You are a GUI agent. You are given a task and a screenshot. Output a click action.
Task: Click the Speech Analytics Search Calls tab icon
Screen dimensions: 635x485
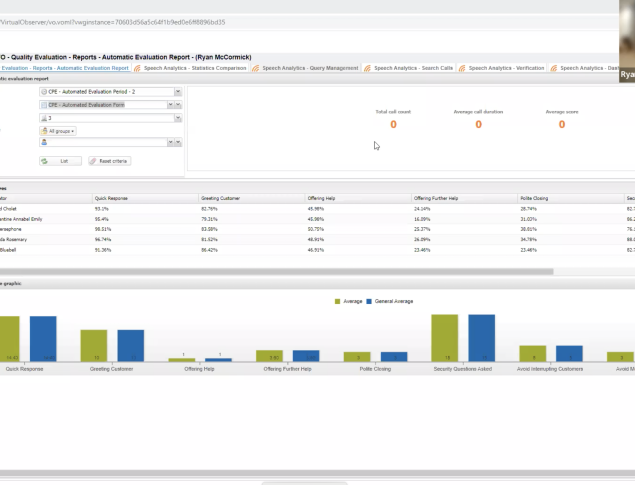(x=367, y=68)
